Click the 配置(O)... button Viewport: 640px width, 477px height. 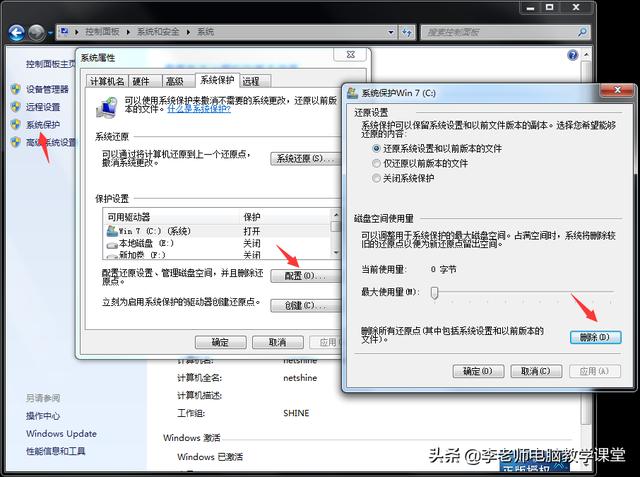[305, 276]
